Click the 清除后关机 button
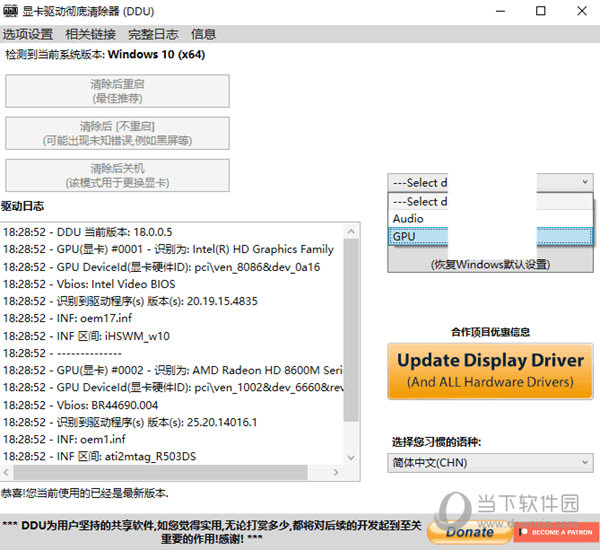This screenshot has width=600, height=550. [117, 175]
